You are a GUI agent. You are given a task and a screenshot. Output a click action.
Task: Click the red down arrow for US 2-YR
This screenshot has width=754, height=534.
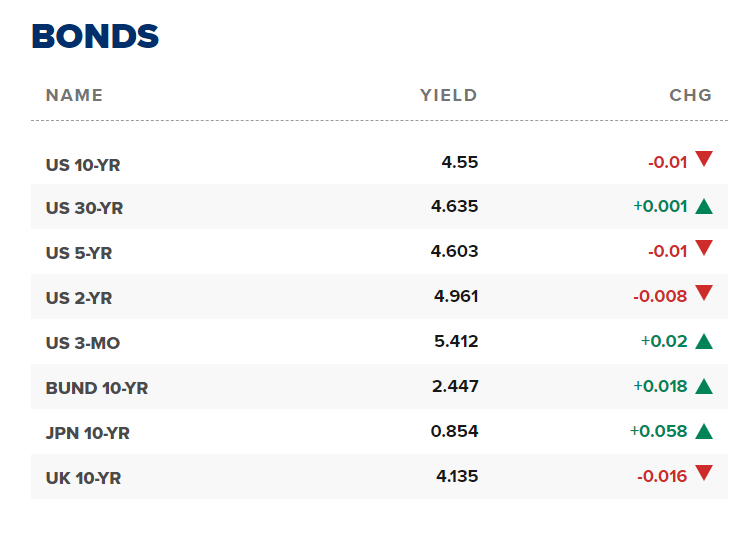(704, 294)
